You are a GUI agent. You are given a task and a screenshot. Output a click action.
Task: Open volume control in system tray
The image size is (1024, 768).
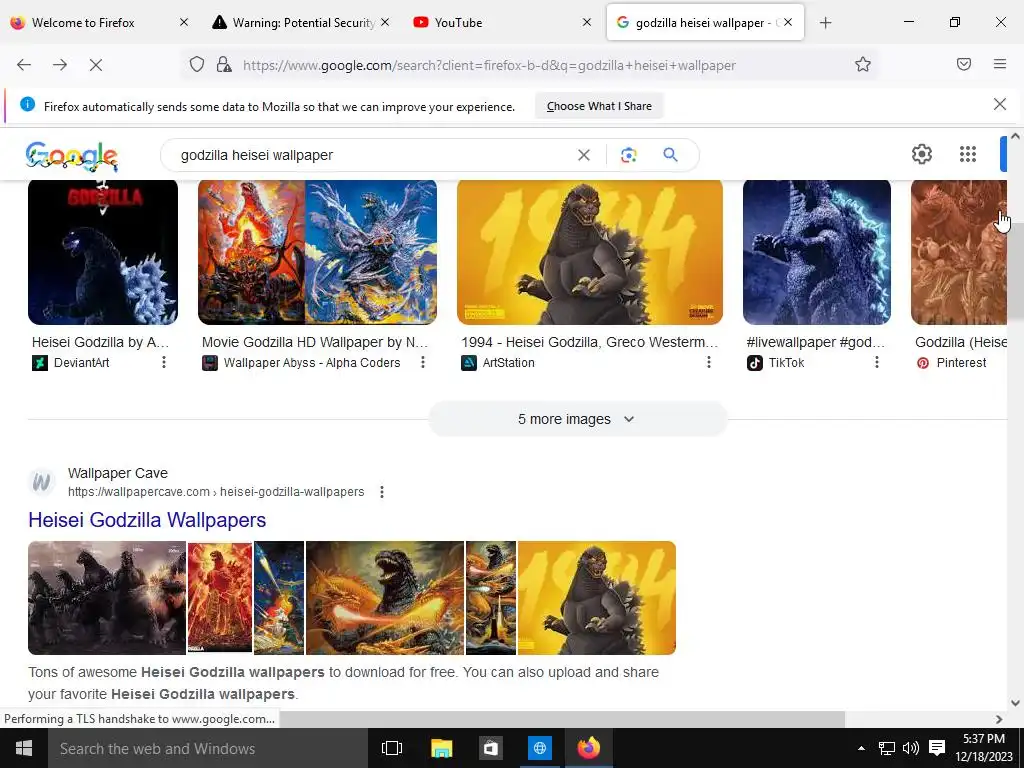point(911,748)
